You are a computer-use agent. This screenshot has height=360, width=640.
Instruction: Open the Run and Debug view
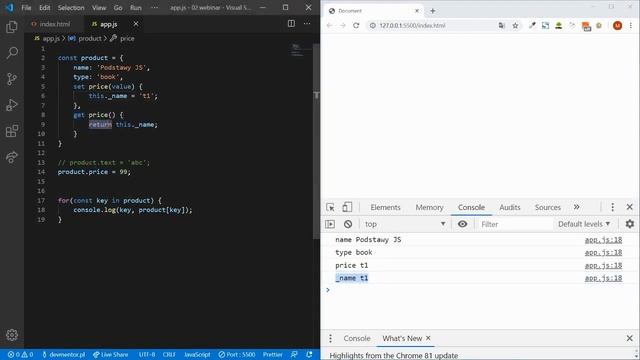[x=12, y=105]
